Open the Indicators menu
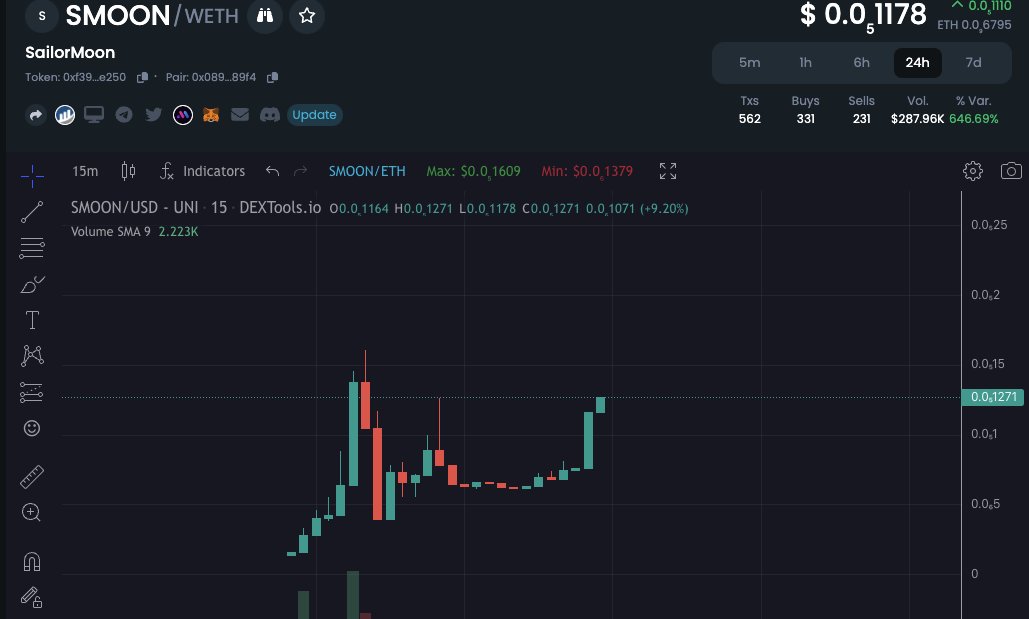This screenshot has height=619, width=1029. tap(203, 171)
